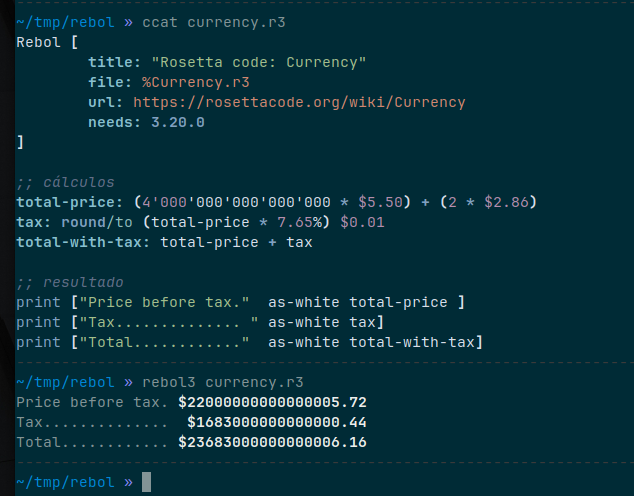Click the 'total-with-tax:' variable definition
Screen dimensions: 634x496
[x=84, y=242]
